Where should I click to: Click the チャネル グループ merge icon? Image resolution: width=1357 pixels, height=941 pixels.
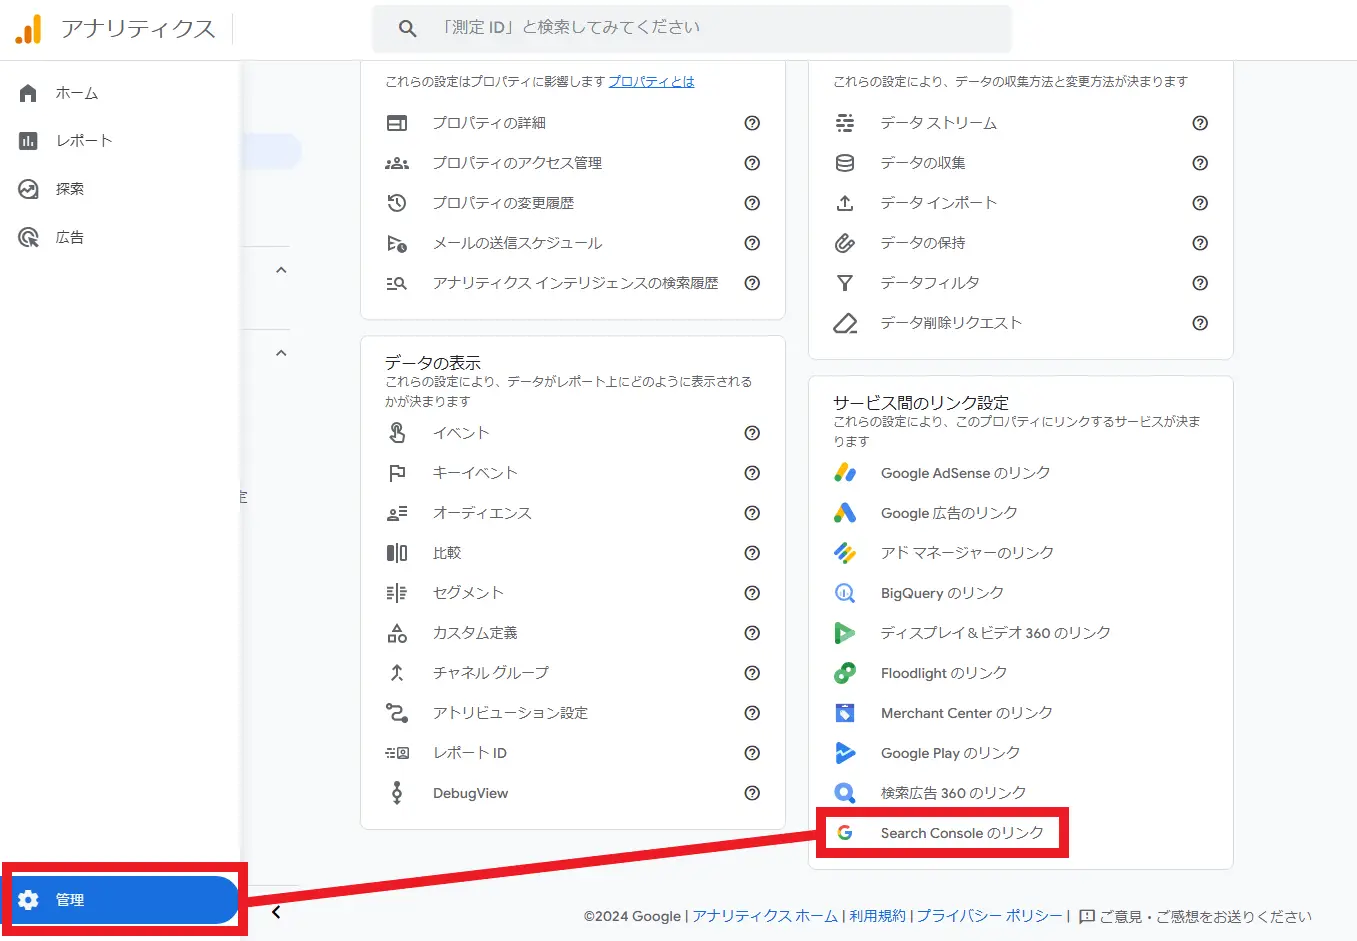pyautogui.click(x=397, y=673)
